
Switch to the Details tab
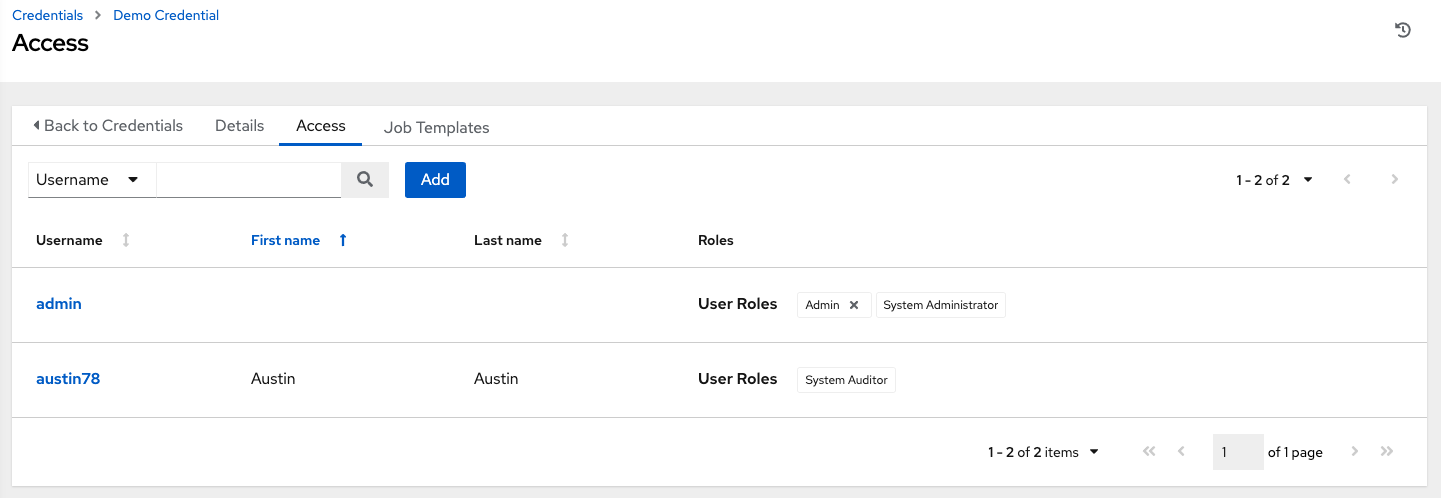(240, 126)
